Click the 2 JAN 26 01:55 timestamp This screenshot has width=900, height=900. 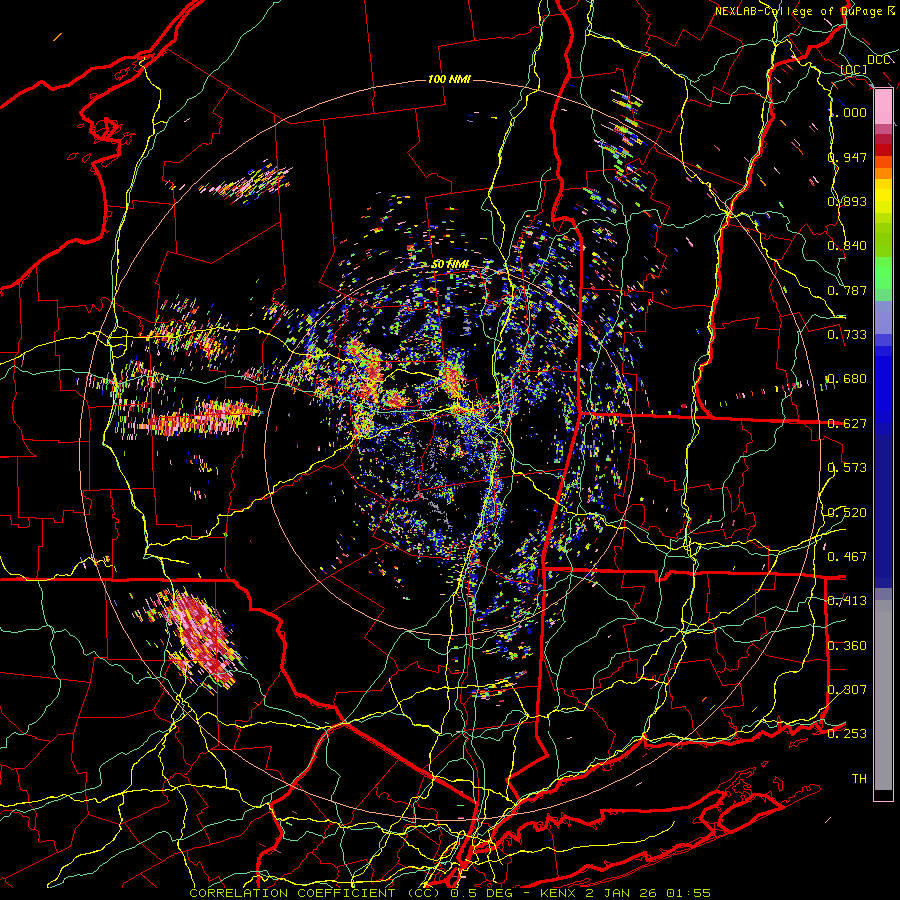coord(649,893)
